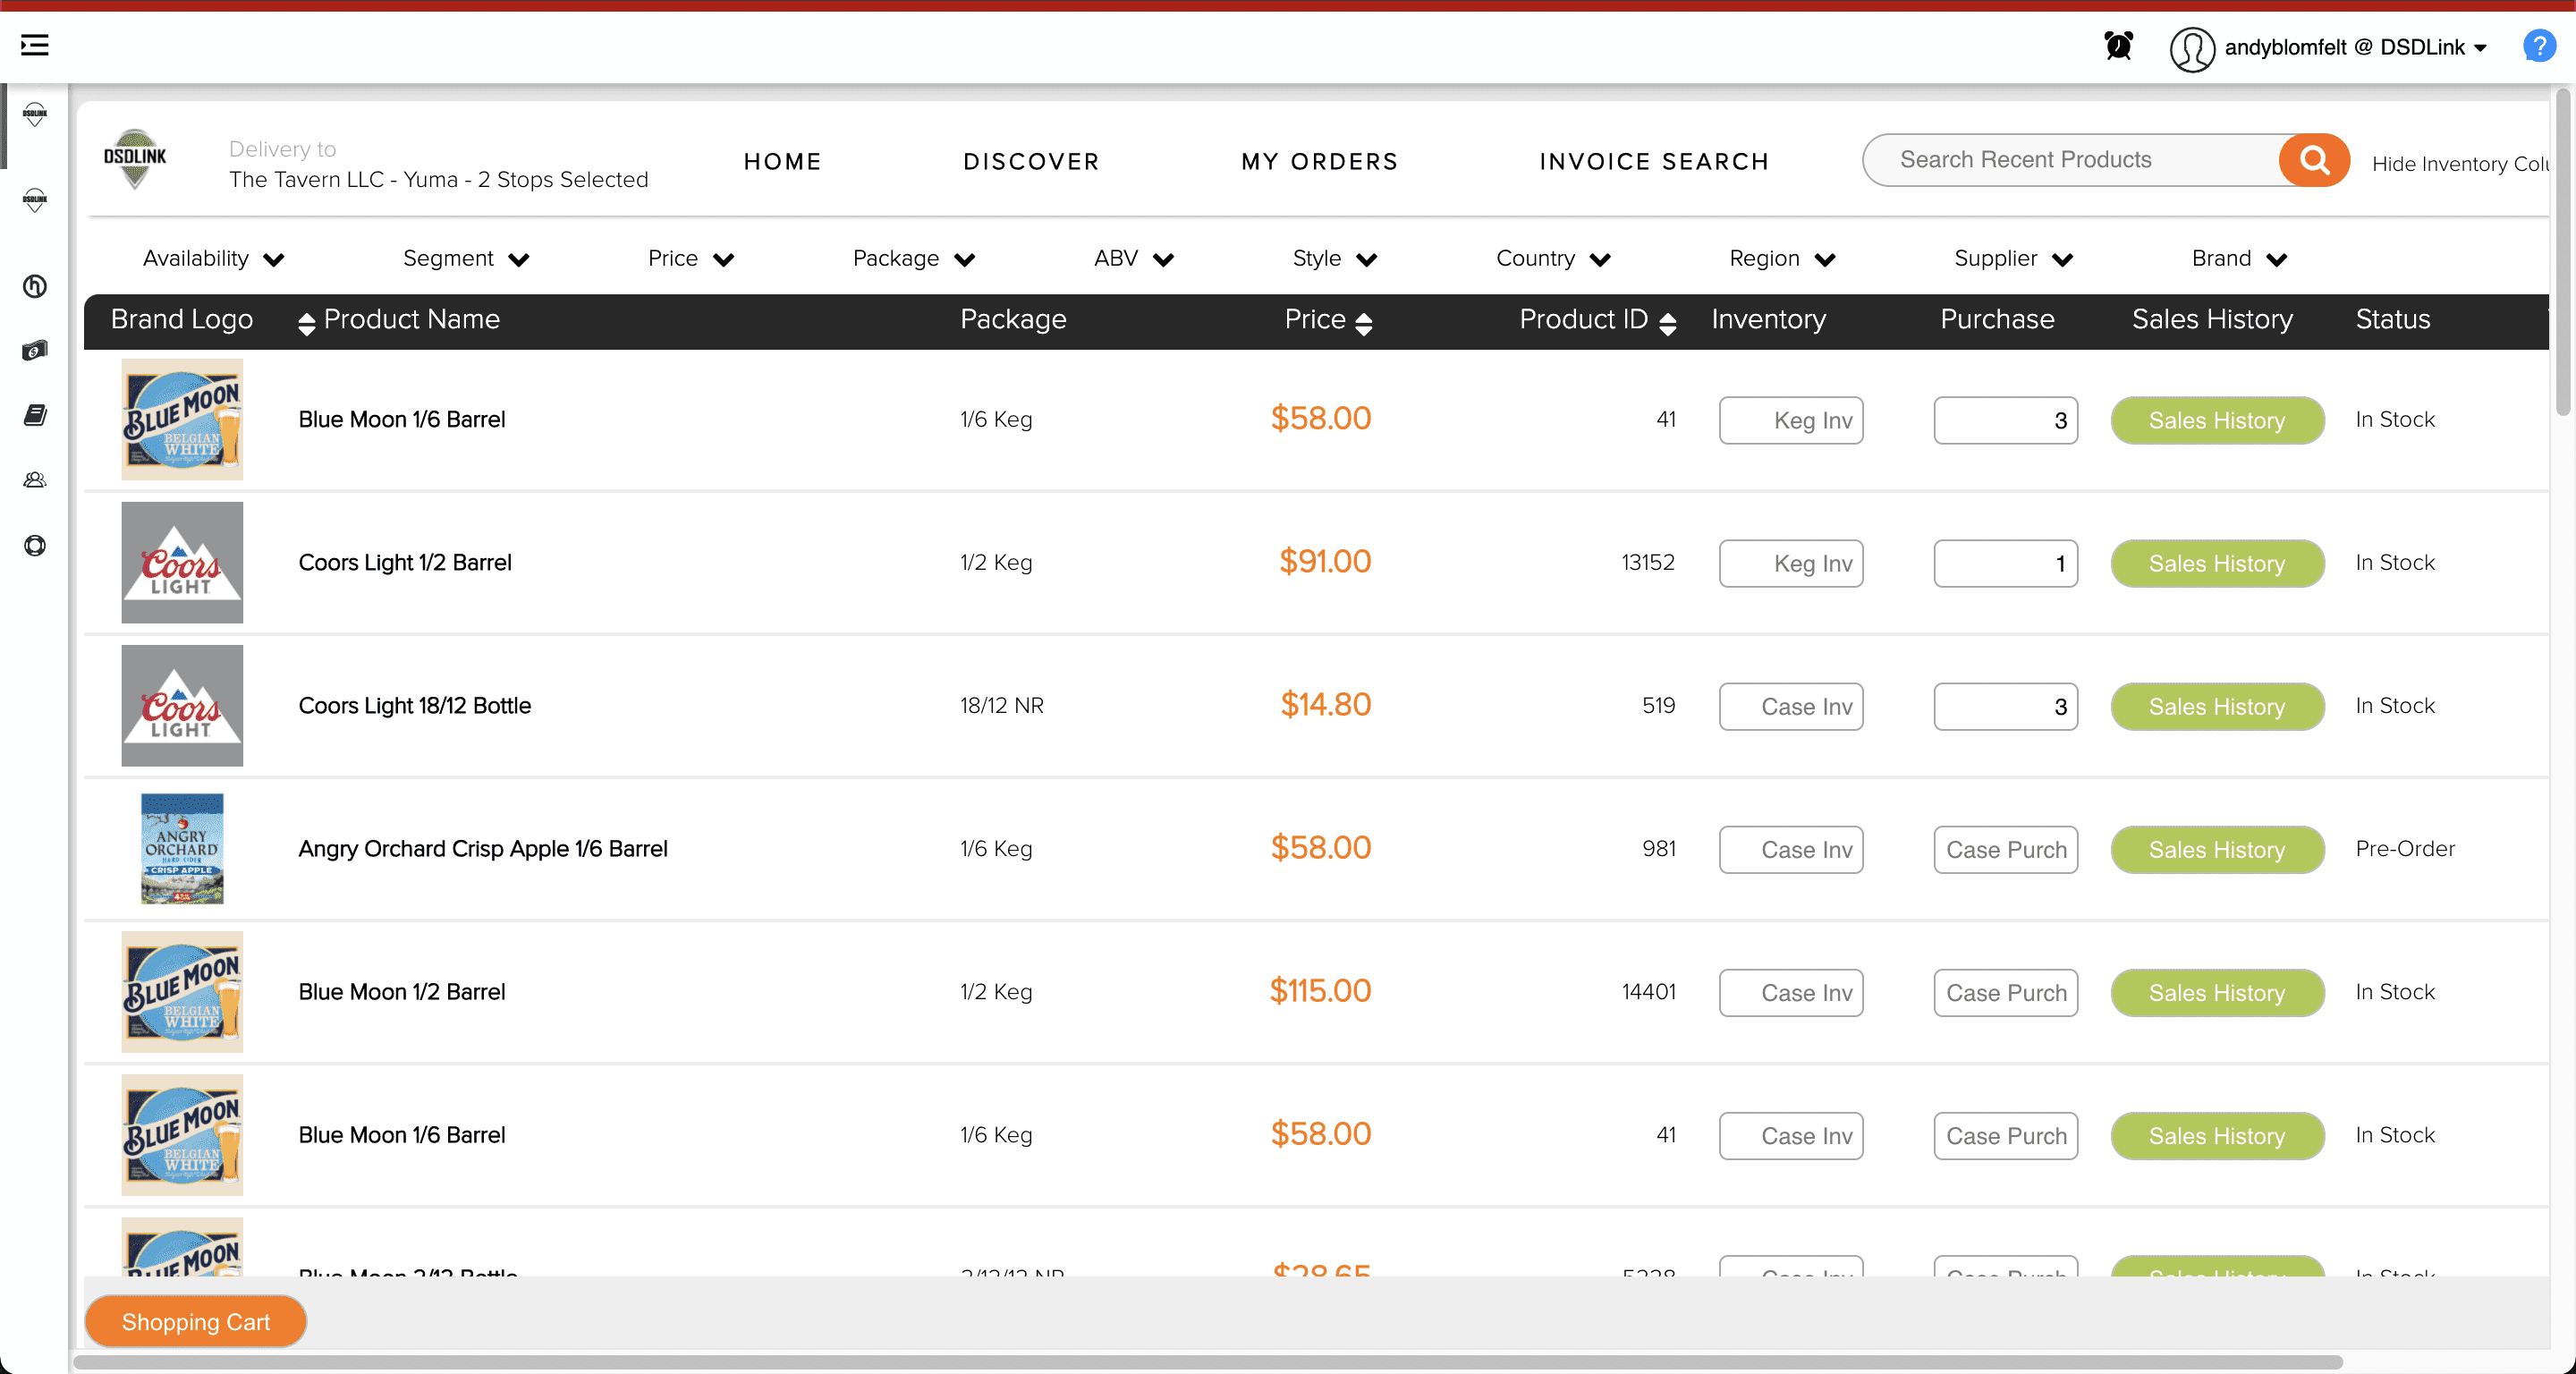
Task: Click the money bill icon in sidebar
Action: tap(35, 350)
